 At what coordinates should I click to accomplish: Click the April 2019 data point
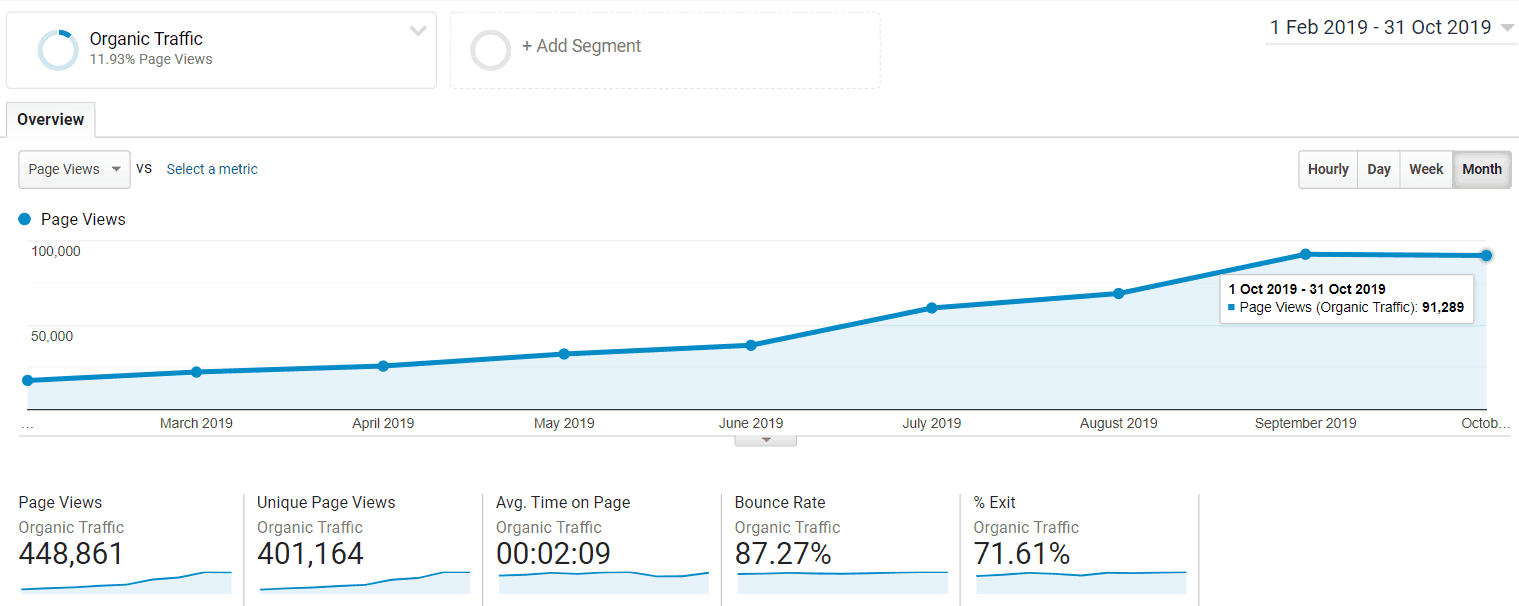[383, 366]
